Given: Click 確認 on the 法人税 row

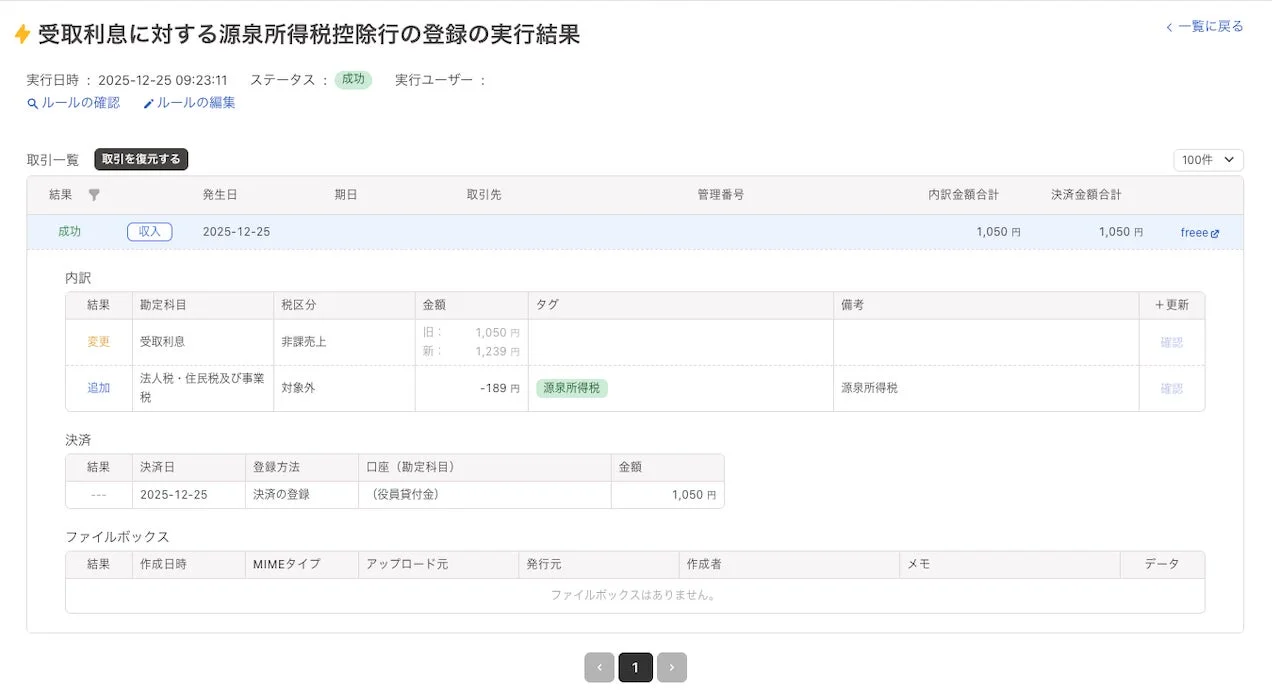Looking at the screenshot, I should point(1171,388).
